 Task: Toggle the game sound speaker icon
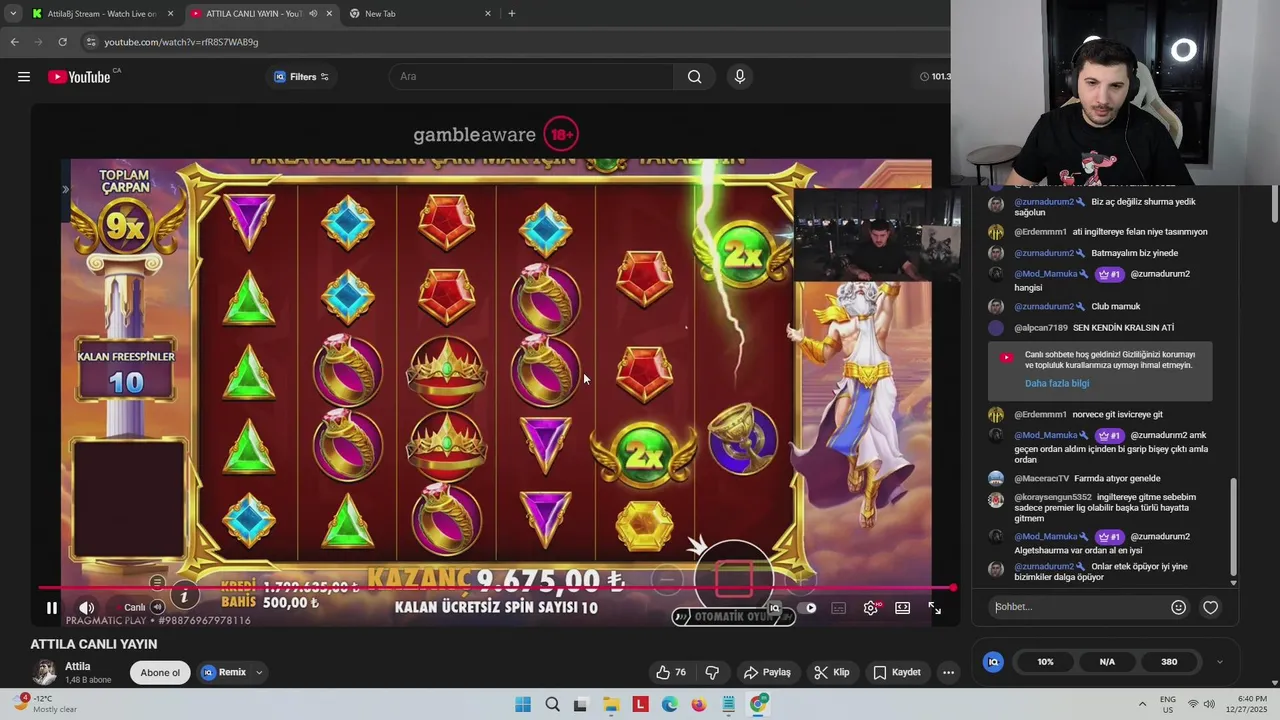(157, 607)
